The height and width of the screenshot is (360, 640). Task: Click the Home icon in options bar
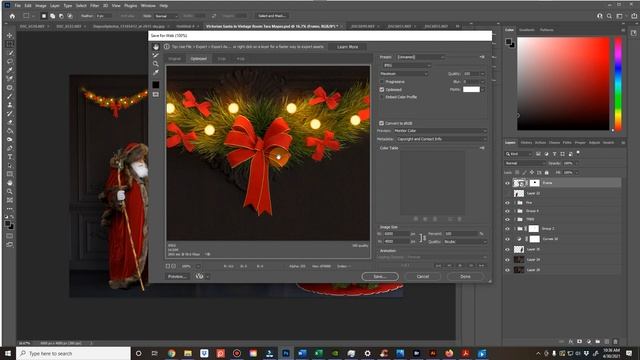point(12,16)
